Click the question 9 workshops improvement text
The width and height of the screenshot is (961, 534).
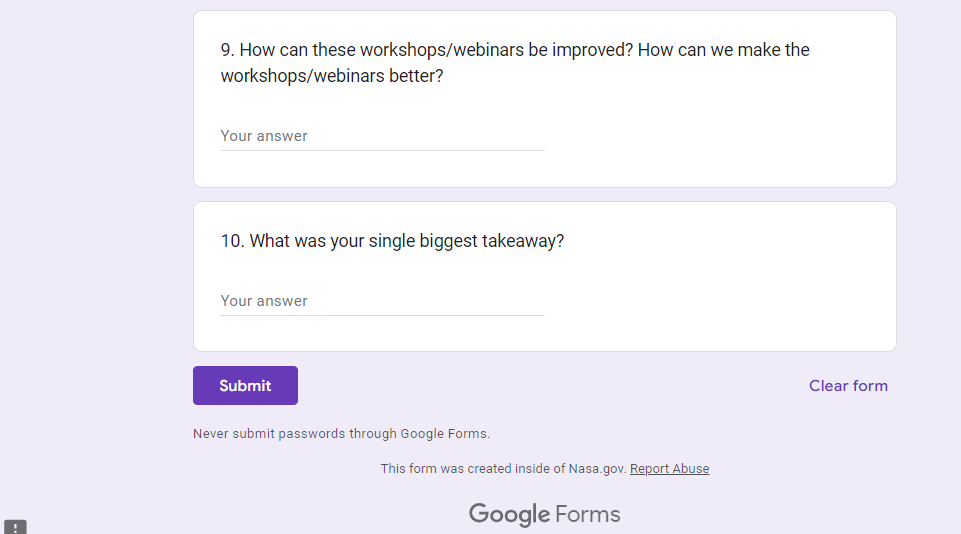click(x=515, y=62)
